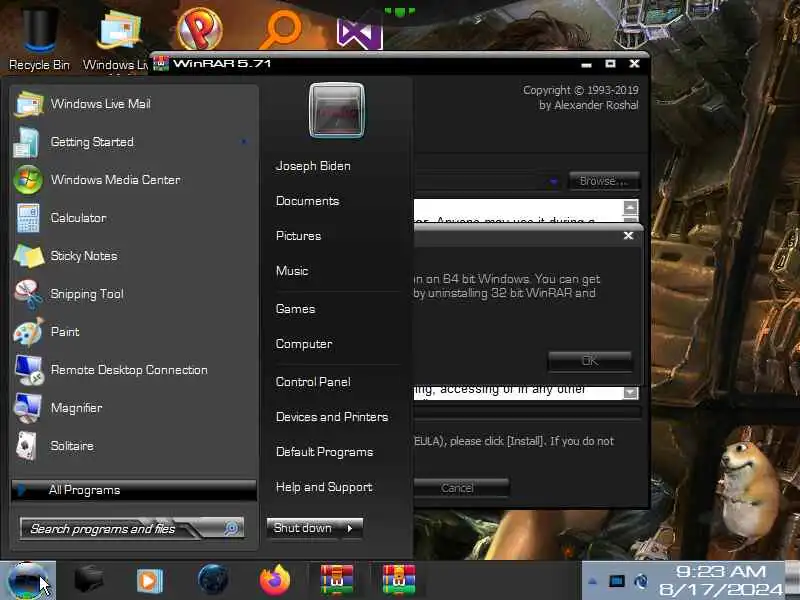Open Visual Studio desktop icon
This screenshot has width=800, height=600.
click(360, 33)
